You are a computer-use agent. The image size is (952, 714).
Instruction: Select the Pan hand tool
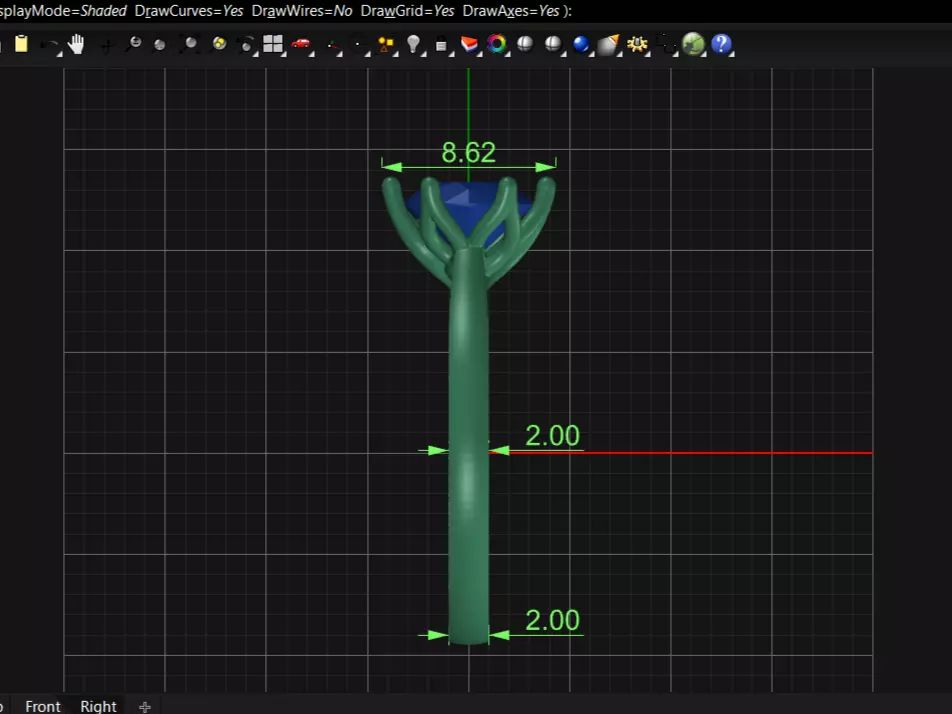click(76, 44)
